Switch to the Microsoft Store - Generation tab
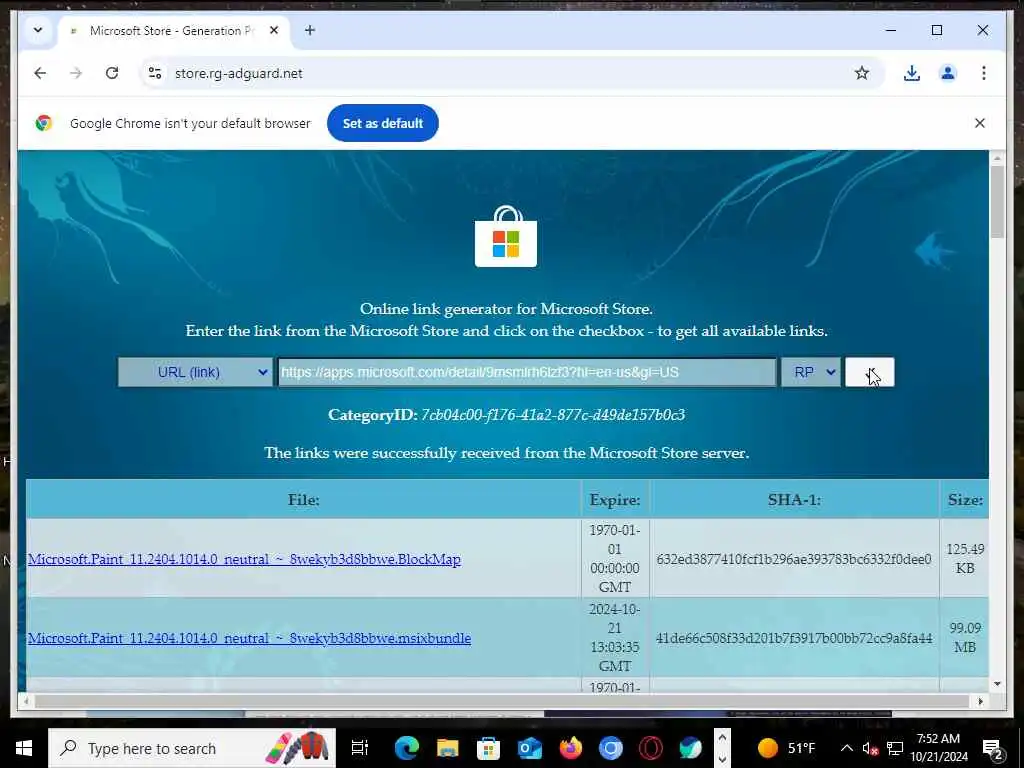1024x768 pixels. [171, 31]
